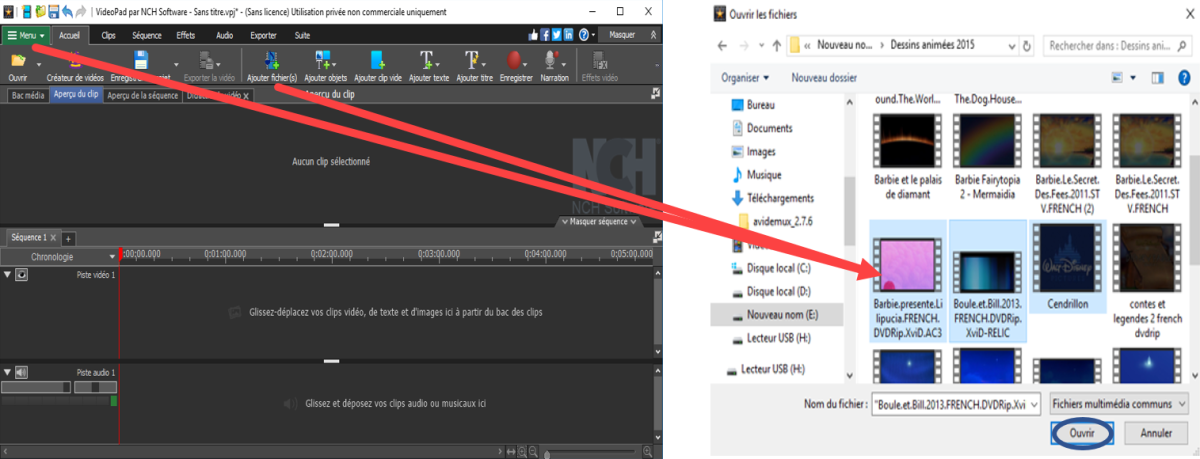Image resolution: width=1200 pixels, height=459 pixels.
Task: Refresh the Dessins animées 2015 folder
Action: (1025, 46)
